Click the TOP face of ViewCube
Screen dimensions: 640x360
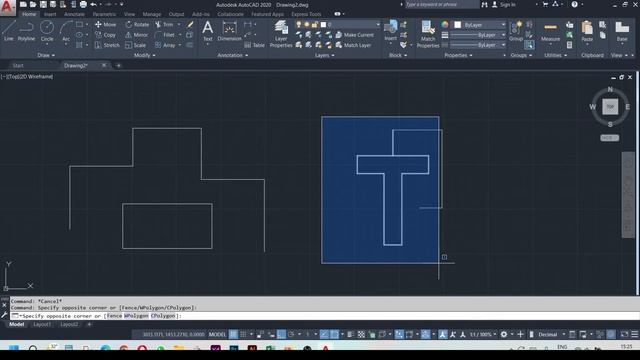[610, 107]
